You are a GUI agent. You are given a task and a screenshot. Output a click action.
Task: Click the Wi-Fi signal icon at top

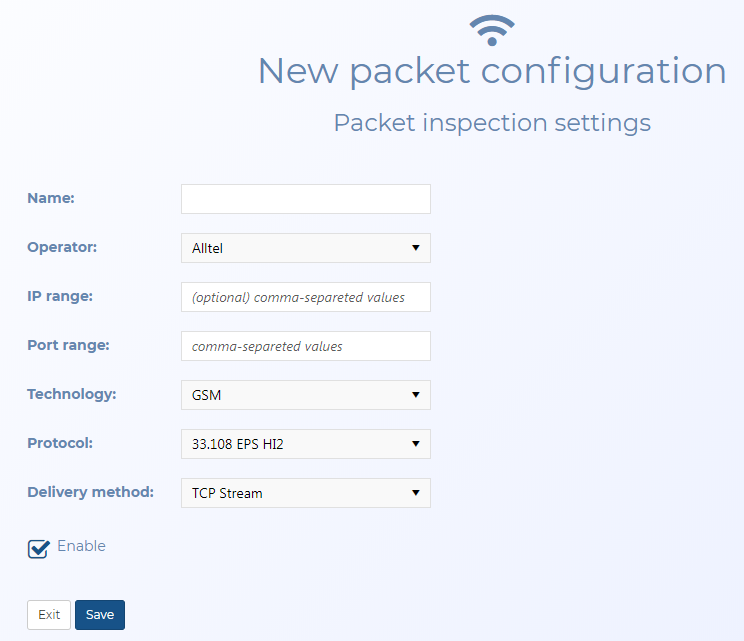click(x=491, y=30)
